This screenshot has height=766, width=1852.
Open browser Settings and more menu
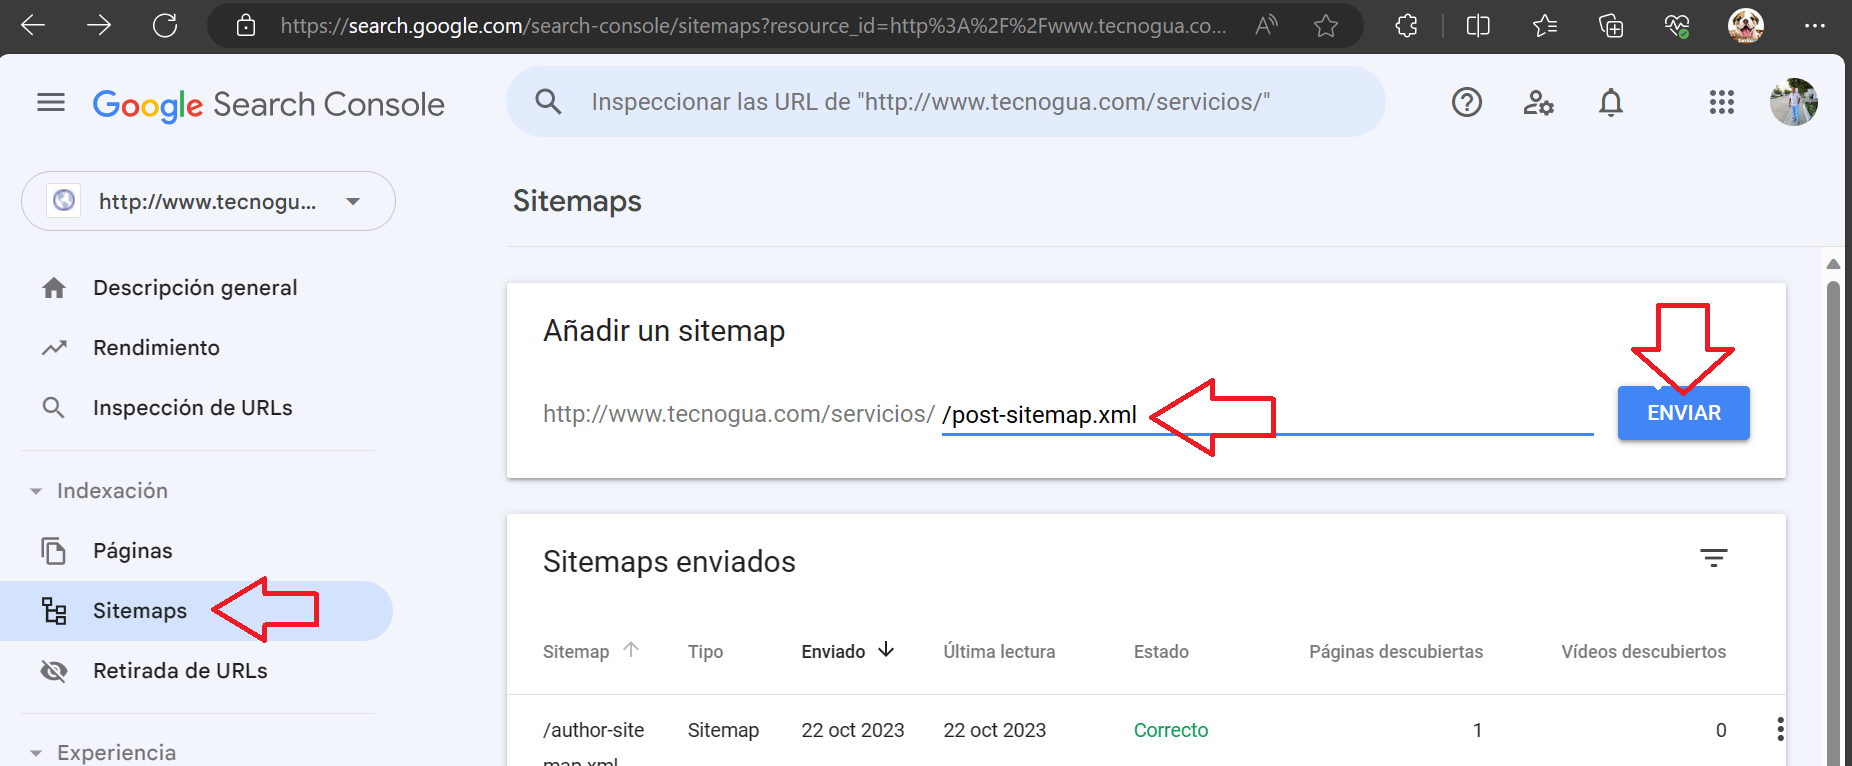(1815, 26)
